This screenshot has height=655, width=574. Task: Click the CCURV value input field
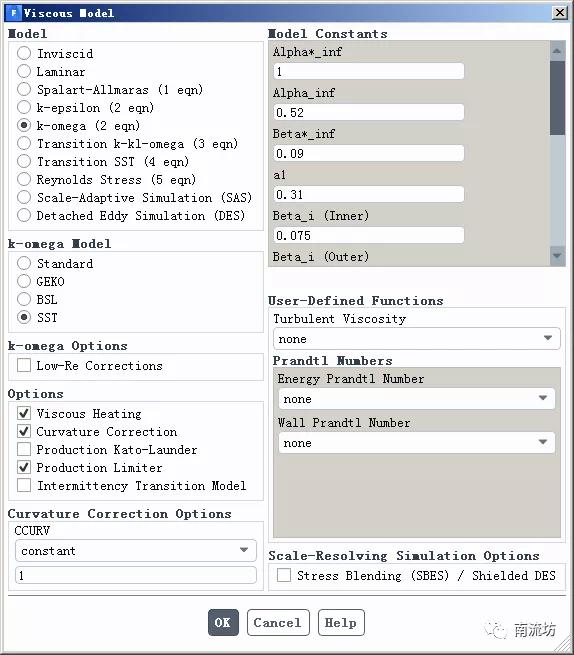click(x=136, y=575)
